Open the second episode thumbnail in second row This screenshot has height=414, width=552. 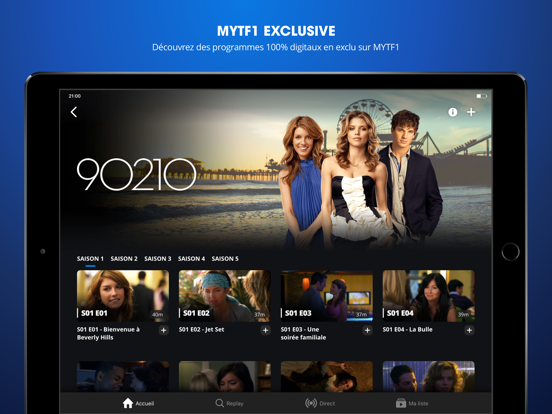point(225,376)
